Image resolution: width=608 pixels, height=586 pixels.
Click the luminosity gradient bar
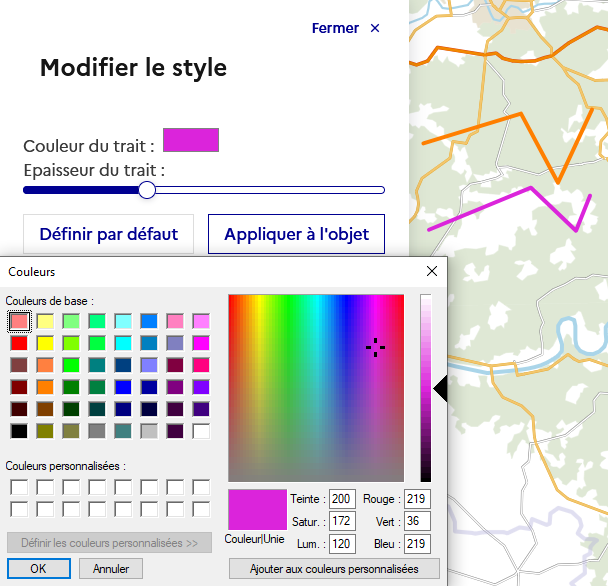tap(426, 388)
